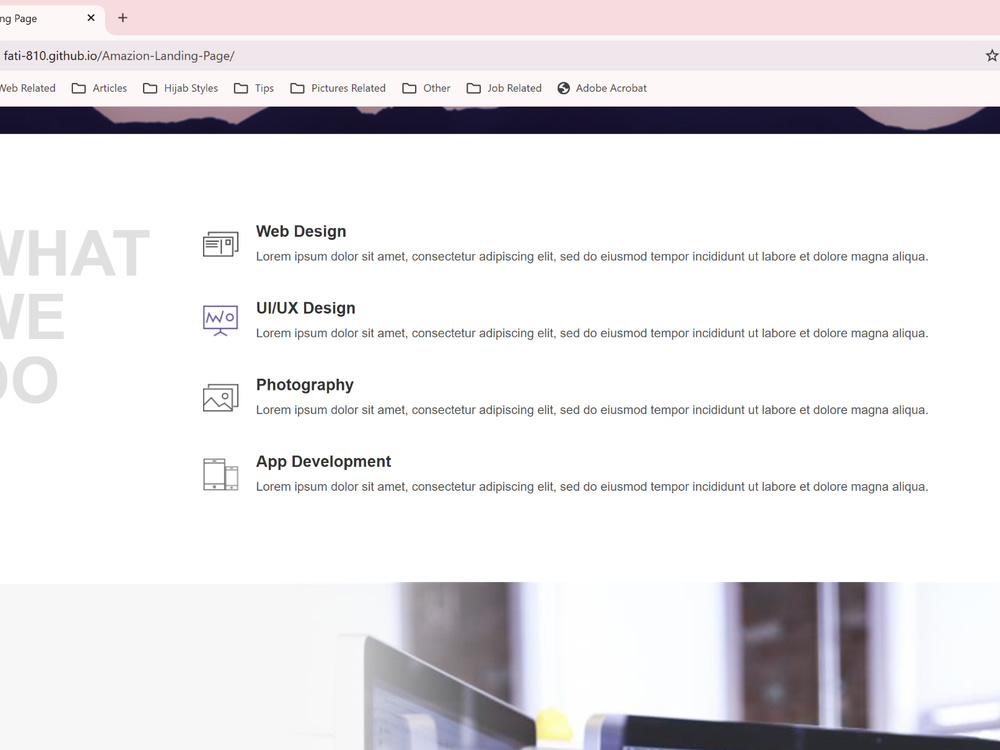Close the current Landing Page tab
The image size is (1000, 750).
point(91,18)
